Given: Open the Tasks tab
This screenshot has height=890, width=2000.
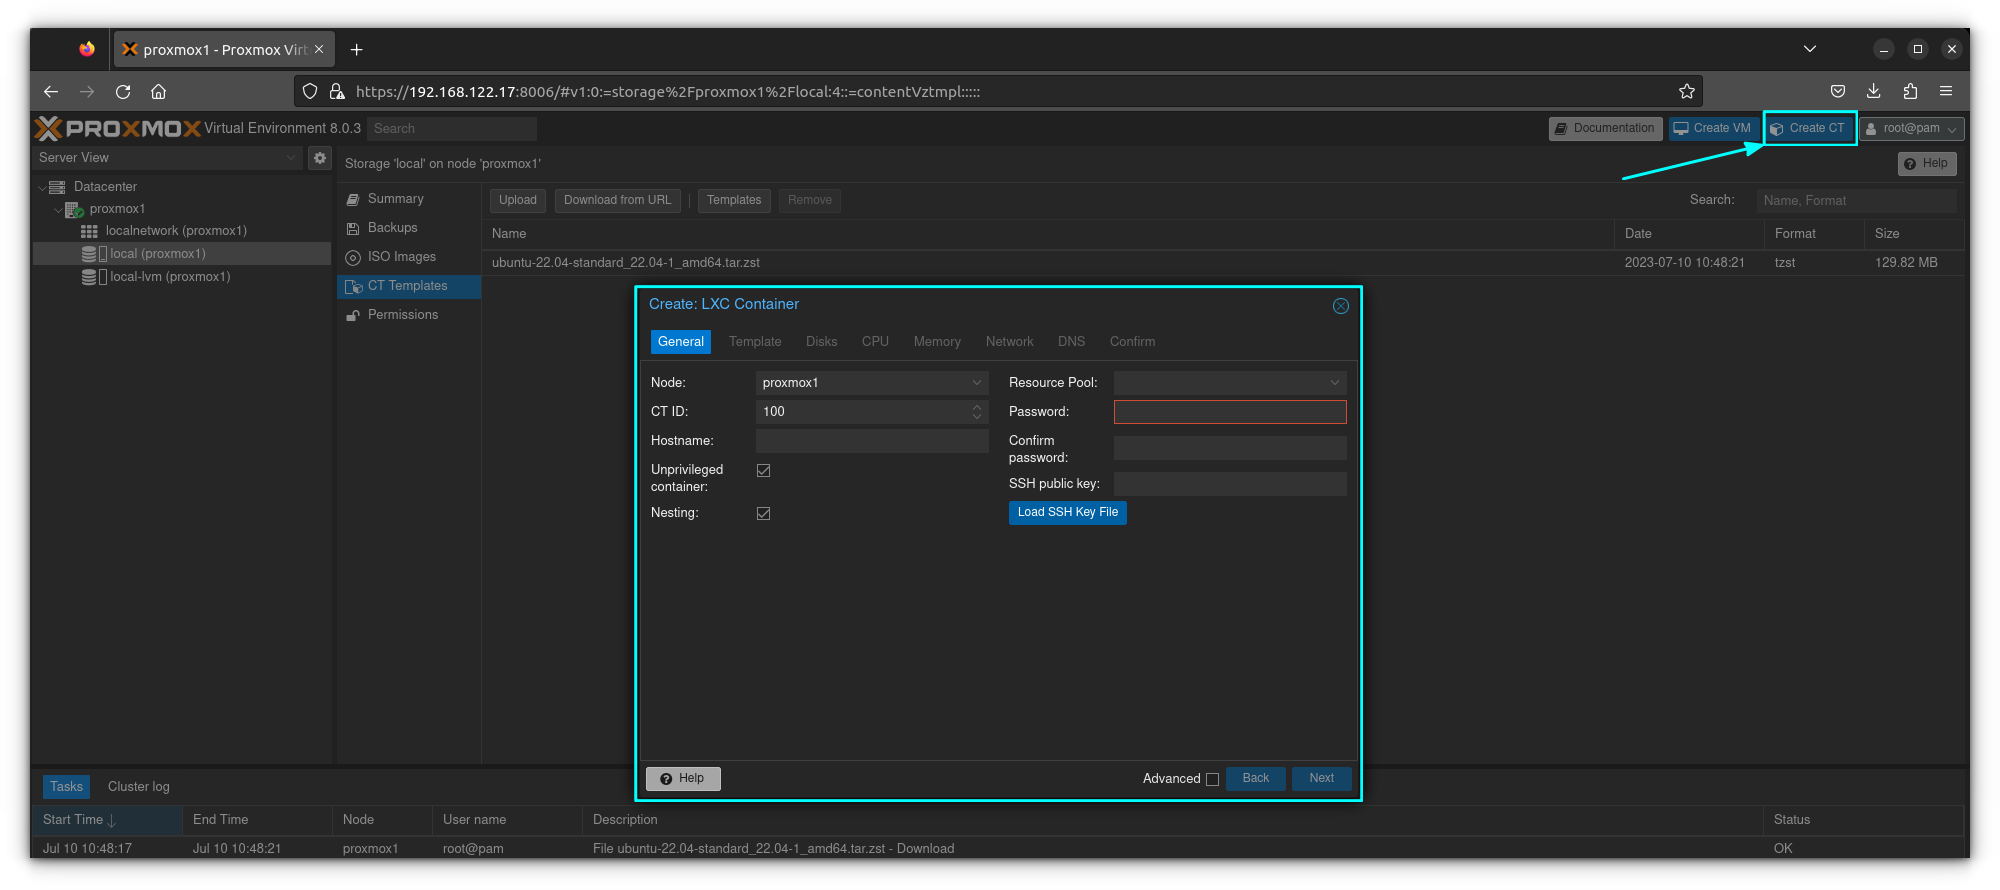Looking at the screenshot, I should pos(66,787).
